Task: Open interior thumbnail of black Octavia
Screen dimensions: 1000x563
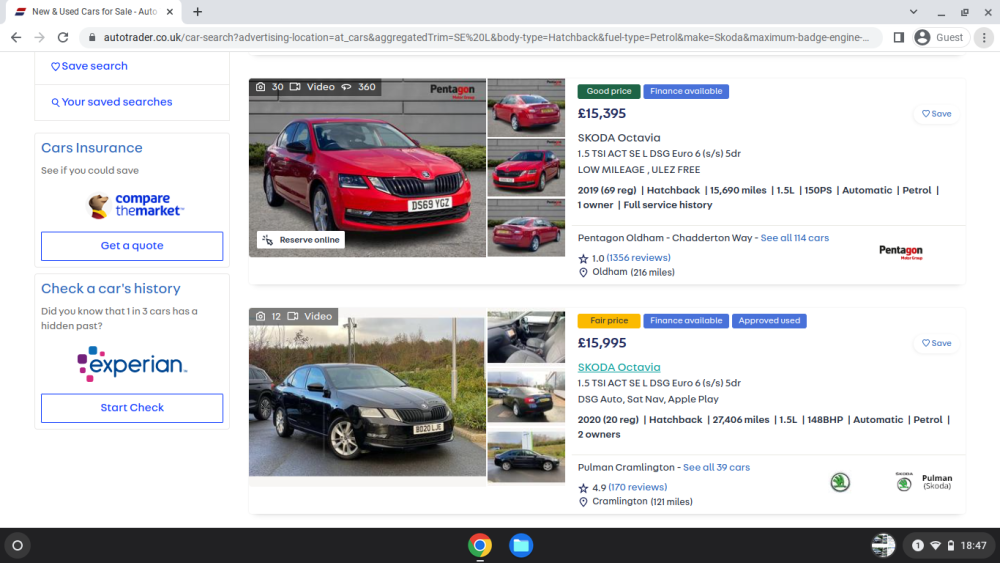Action: point(526,337)
